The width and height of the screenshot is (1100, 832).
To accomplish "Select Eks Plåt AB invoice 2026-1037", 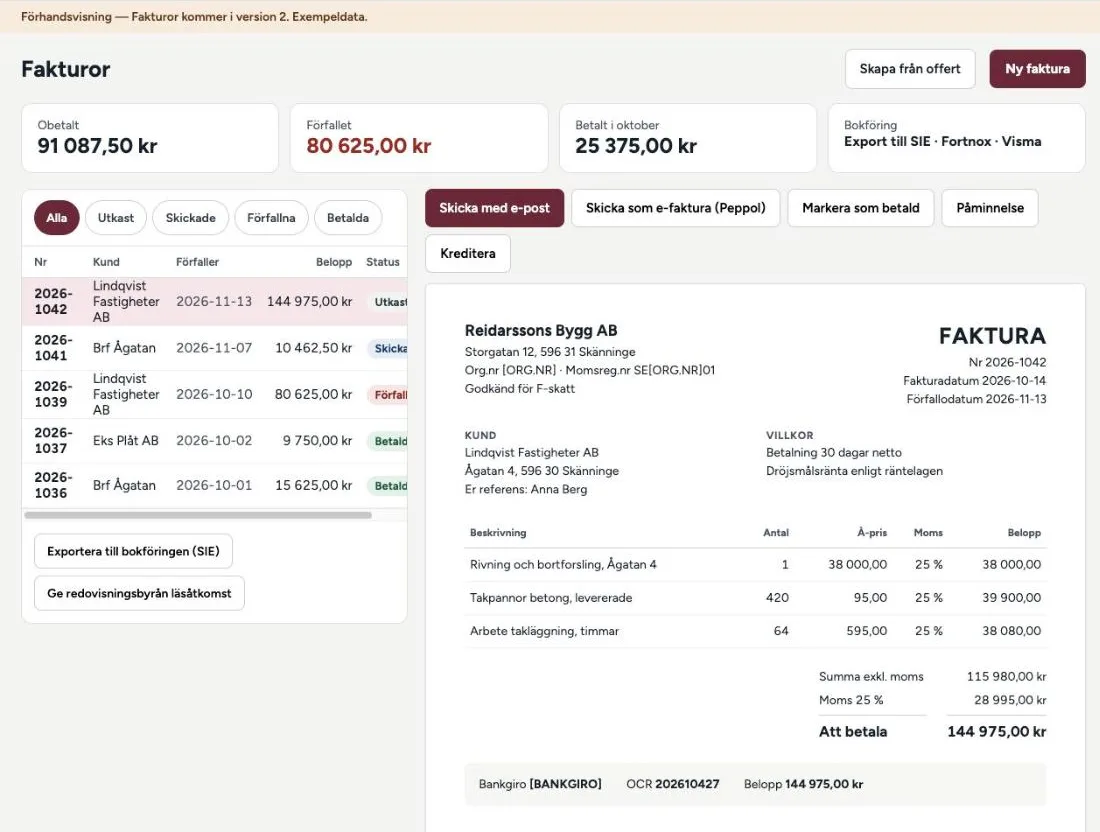I will 215,441.
